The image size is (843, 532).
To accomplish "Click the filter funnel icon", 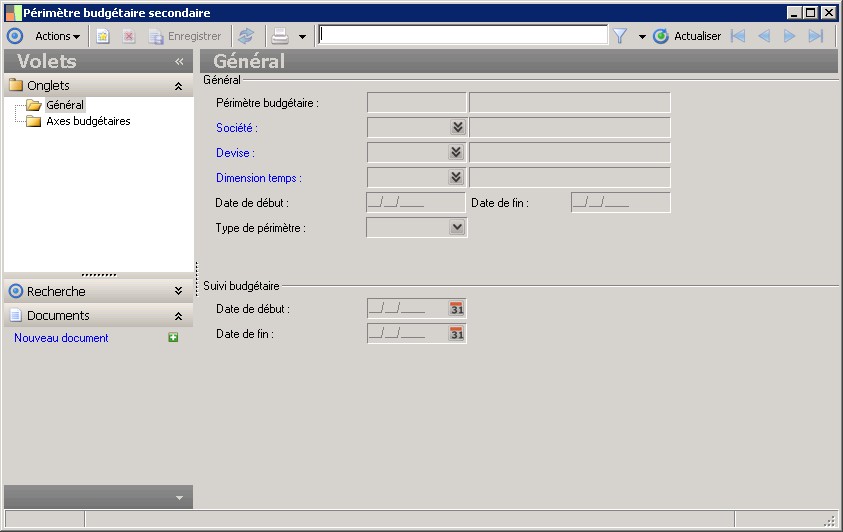I will coord(620,37).
